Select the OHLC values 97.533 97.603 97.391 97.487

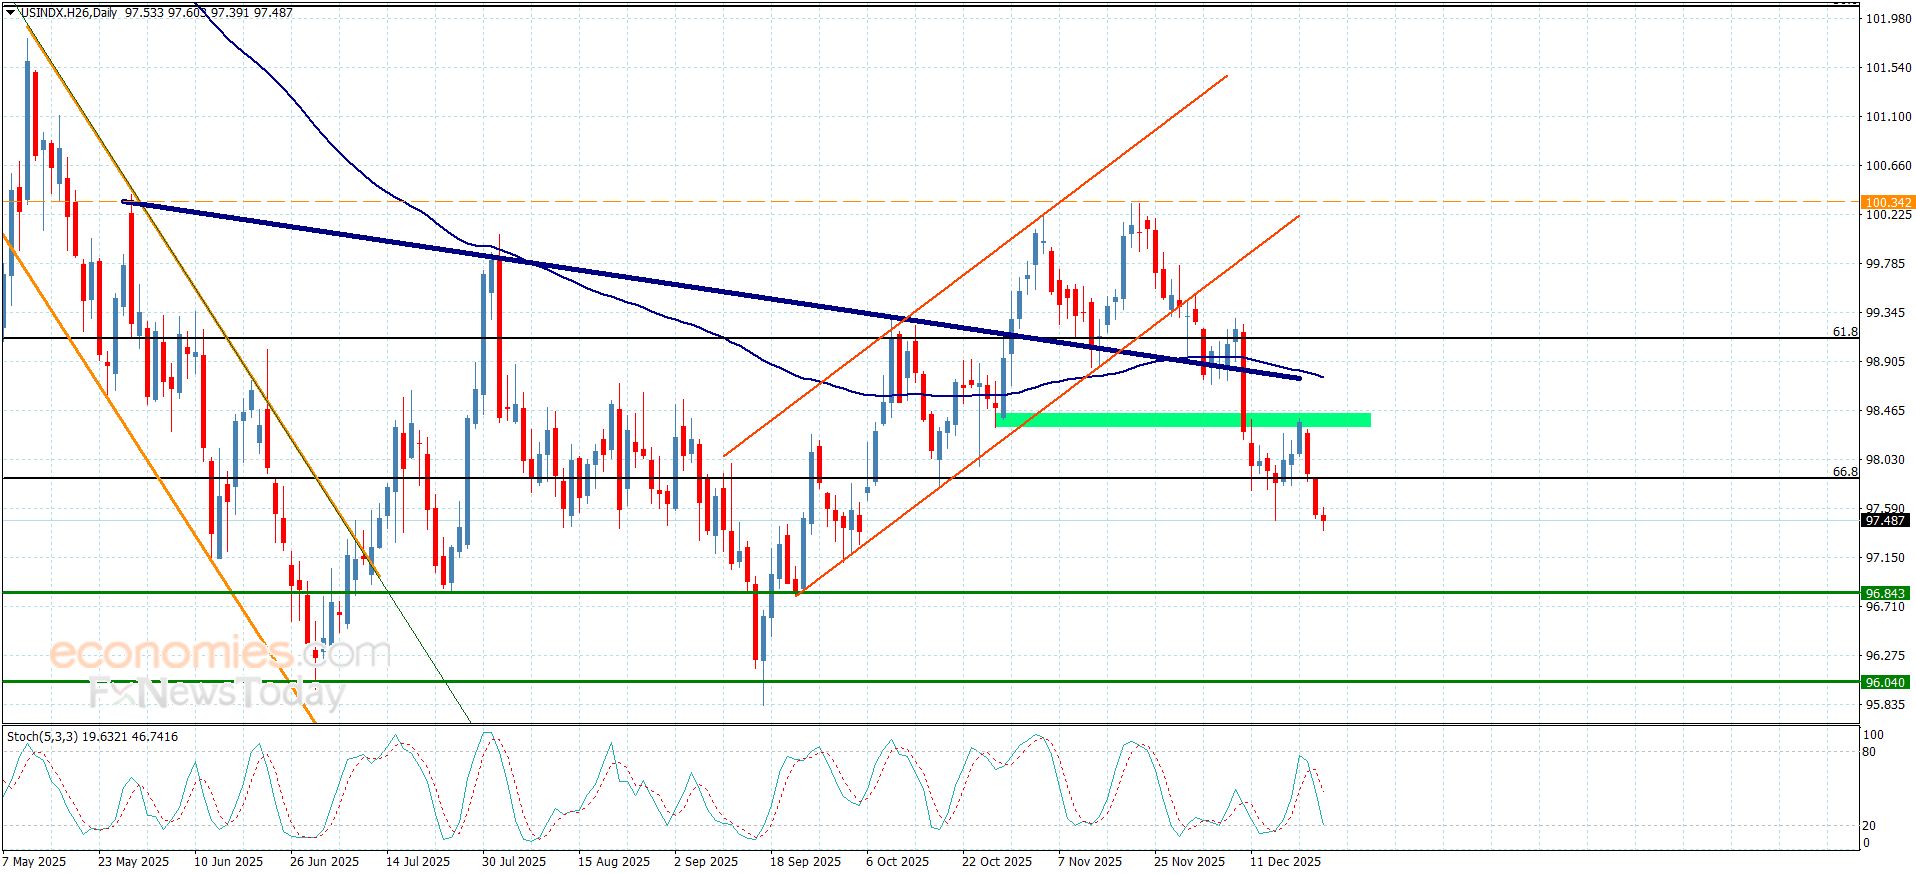pos(209,13)
